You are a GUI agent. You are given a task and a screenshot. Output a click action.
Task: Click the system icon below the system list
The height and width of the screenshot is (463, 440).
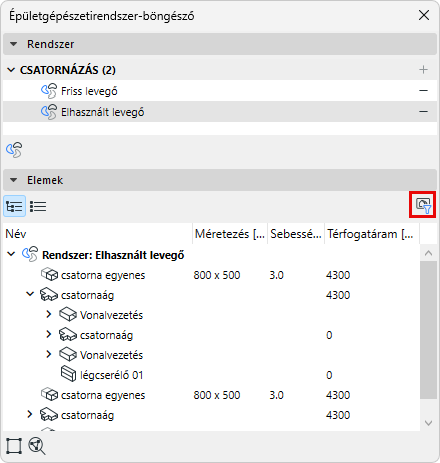[x=14, y=150]
